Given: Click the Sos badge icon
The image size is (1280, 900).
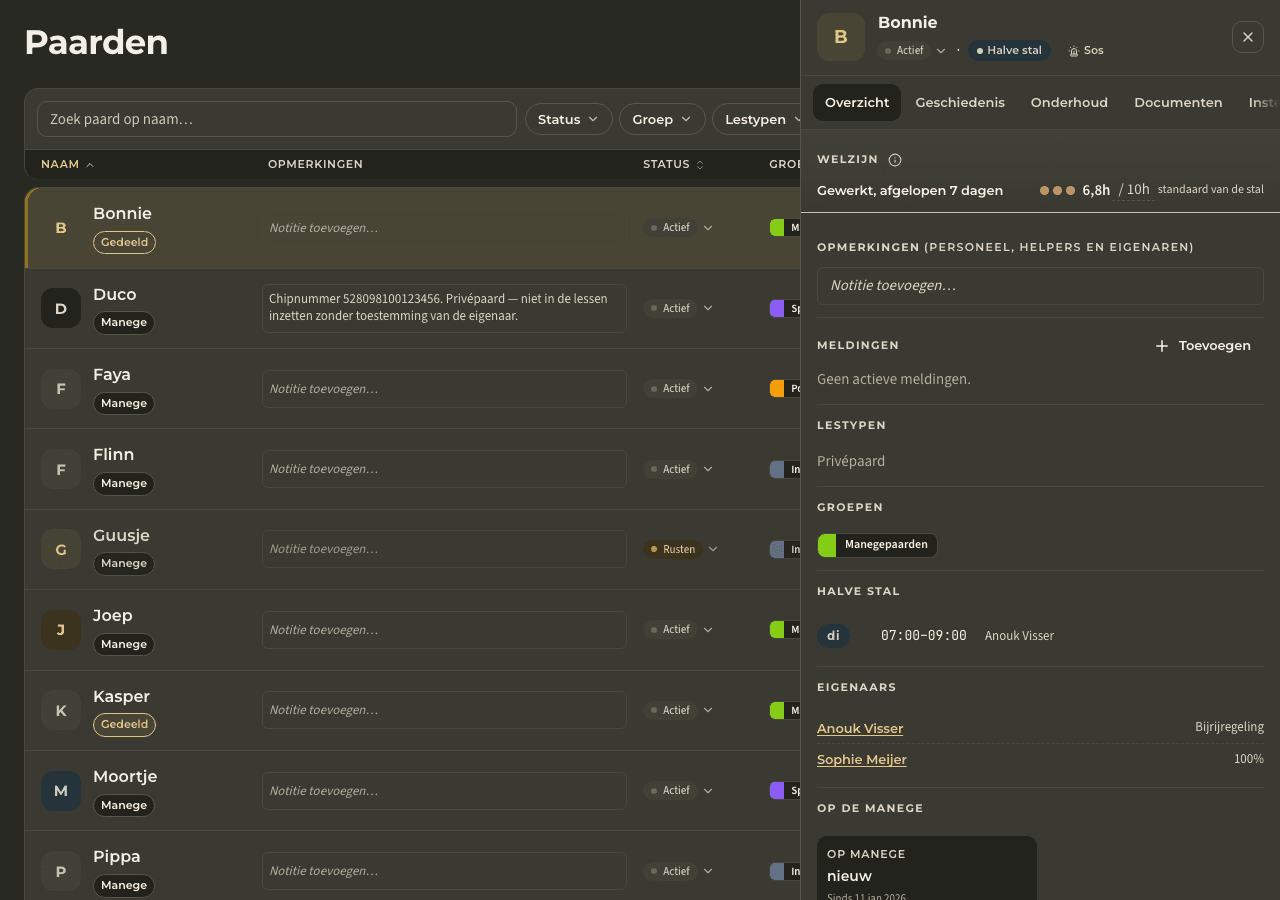Looking at the screenshot, I should pyautogui.click(x=1074, y=51).
